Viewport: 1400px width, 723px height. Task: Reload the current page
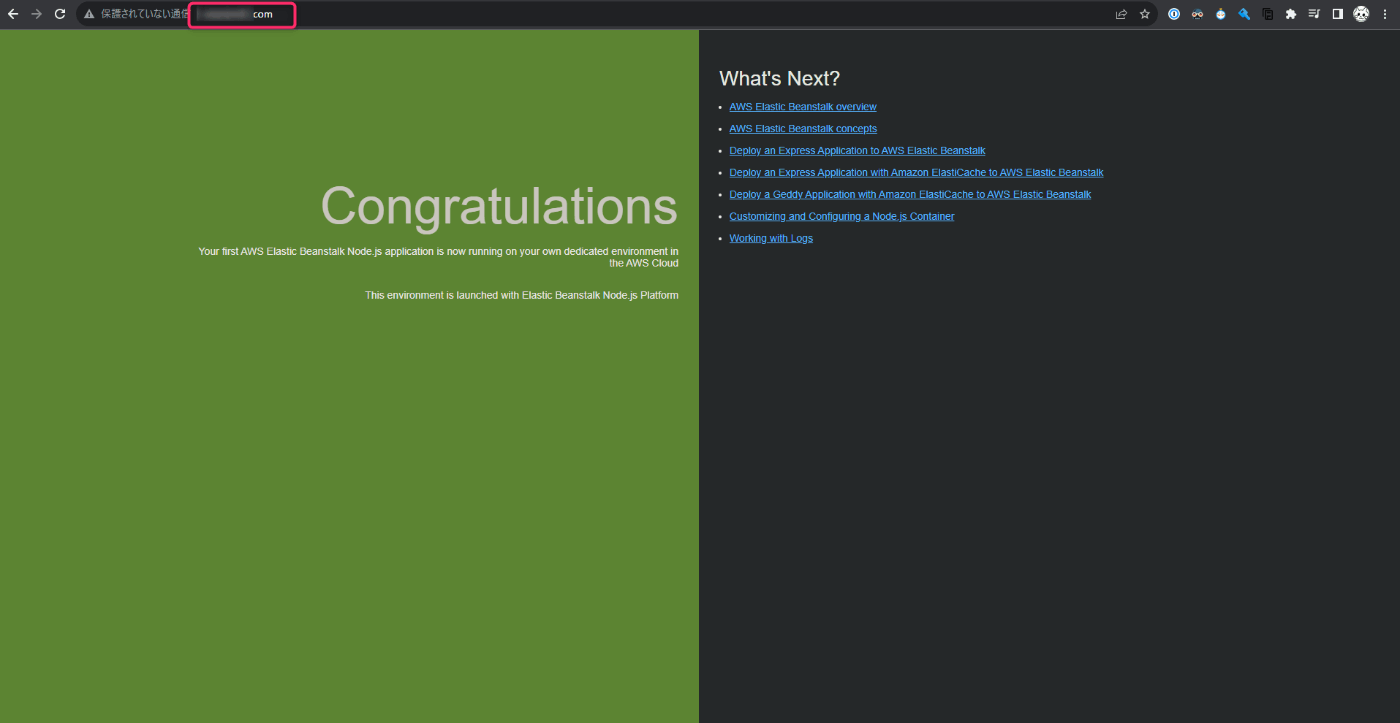click(x=60, y=14)
